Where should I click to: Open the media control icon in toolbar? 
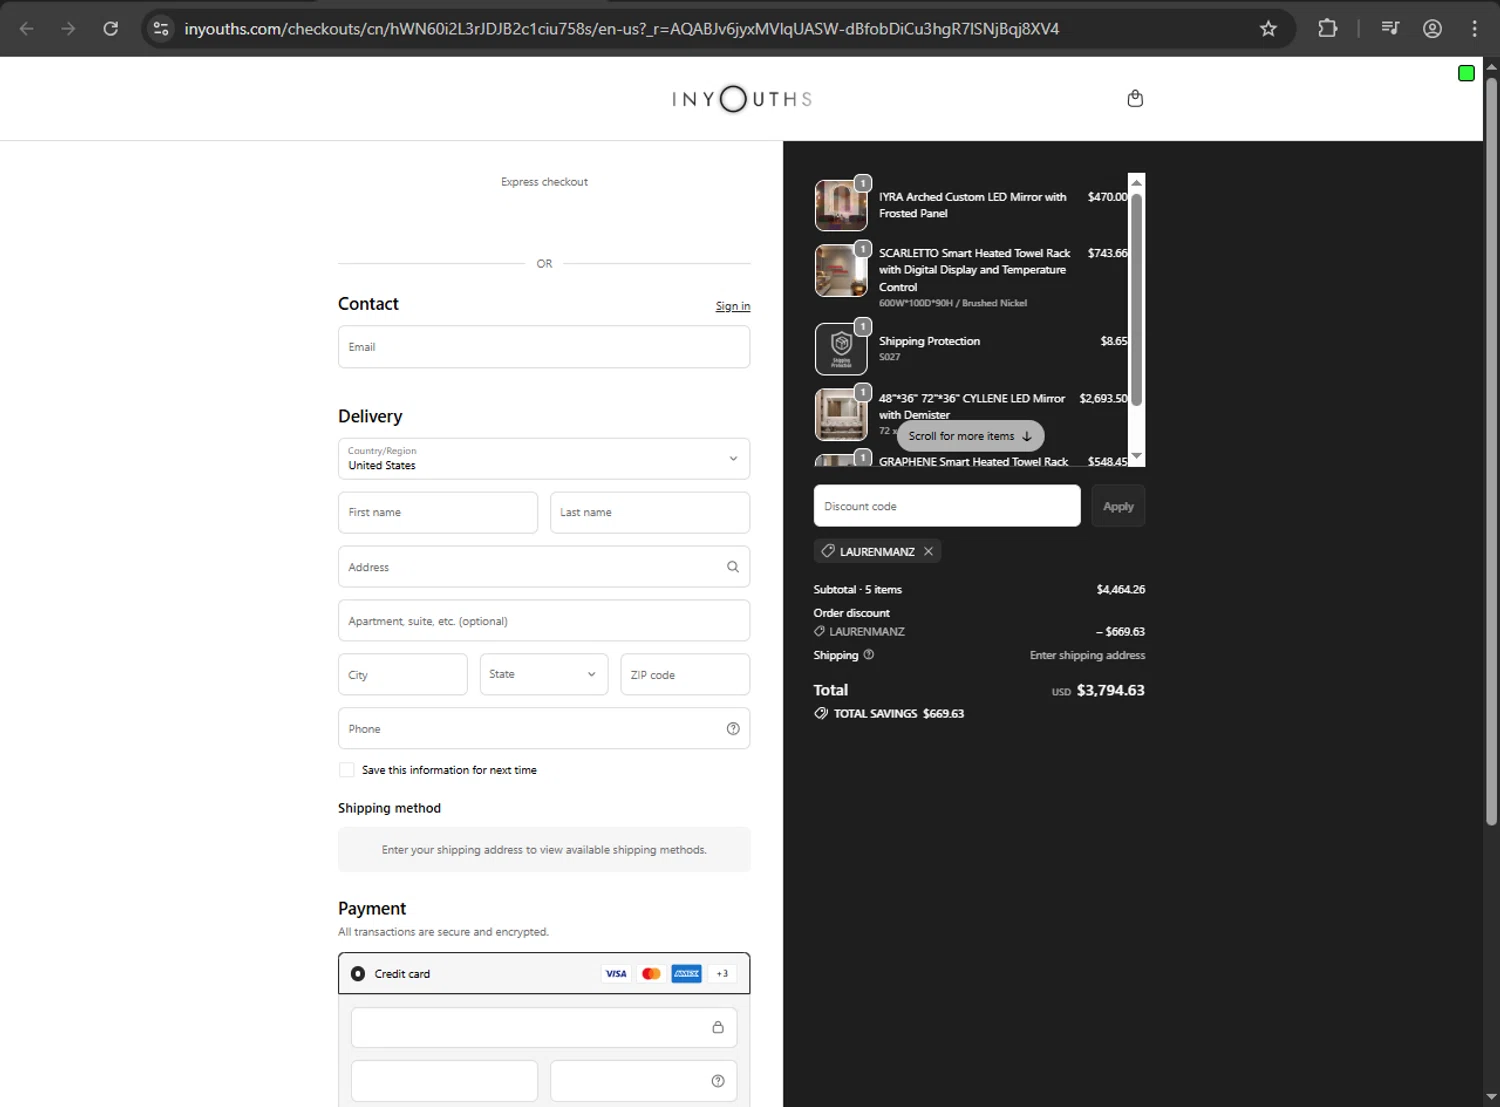pos(1390,28)
